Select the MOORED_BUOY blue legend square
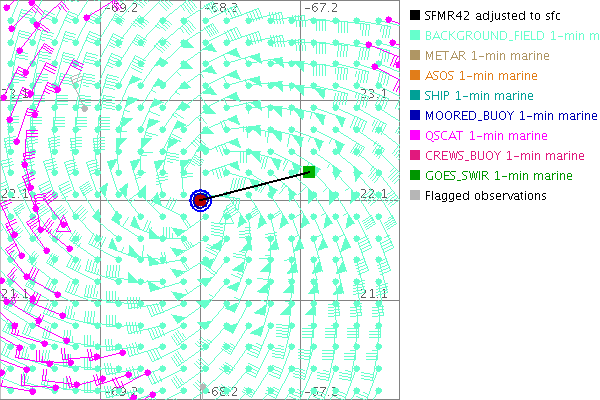Screen dimensions: 600x400 pos(415,115)
